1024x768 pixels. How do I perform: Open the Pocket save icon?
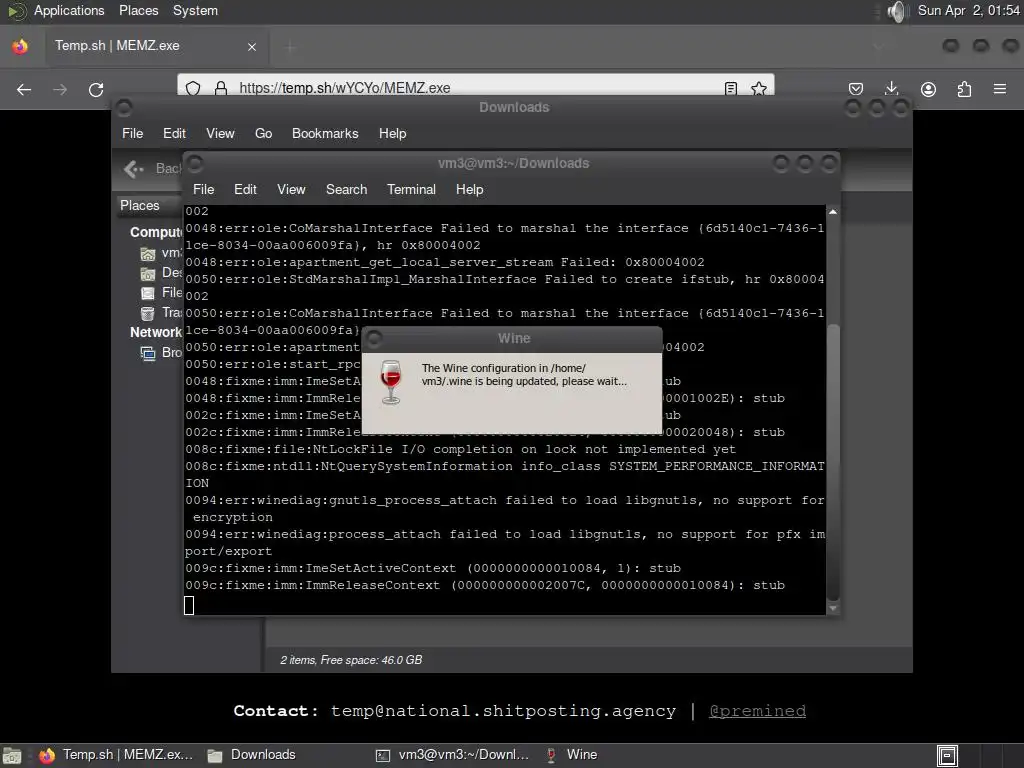(856, 89)
